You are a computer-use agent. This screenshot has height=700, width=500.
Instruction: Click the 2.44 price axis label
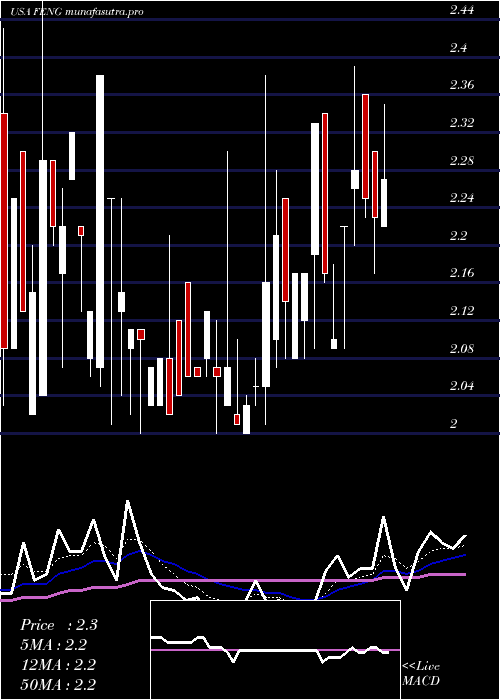point(462,11)
